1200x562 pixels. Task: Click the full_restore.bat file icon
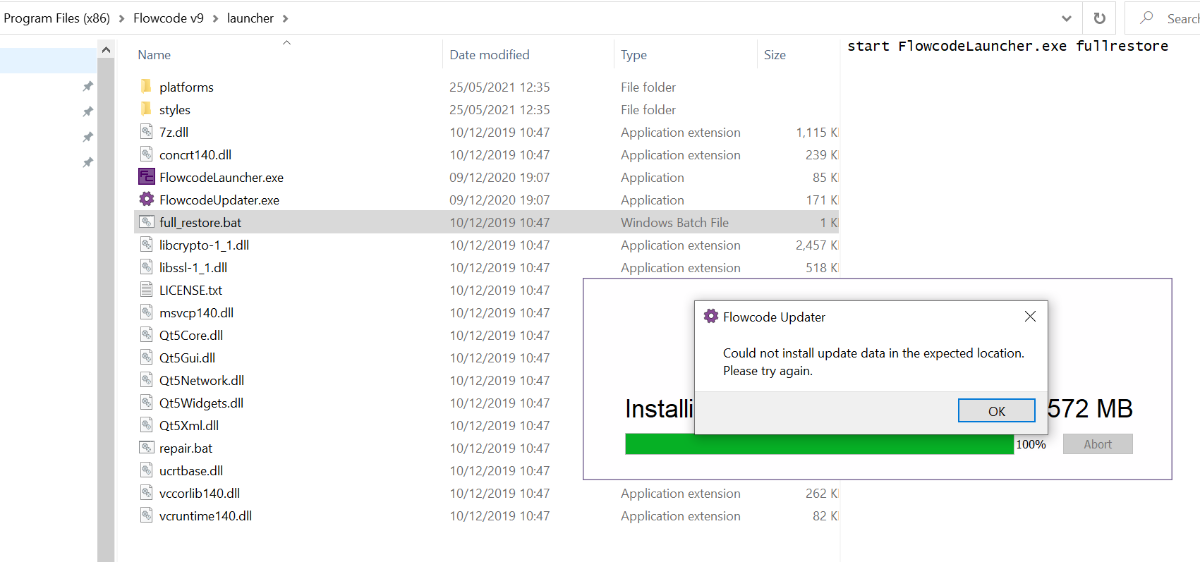(x=146, y=222)
